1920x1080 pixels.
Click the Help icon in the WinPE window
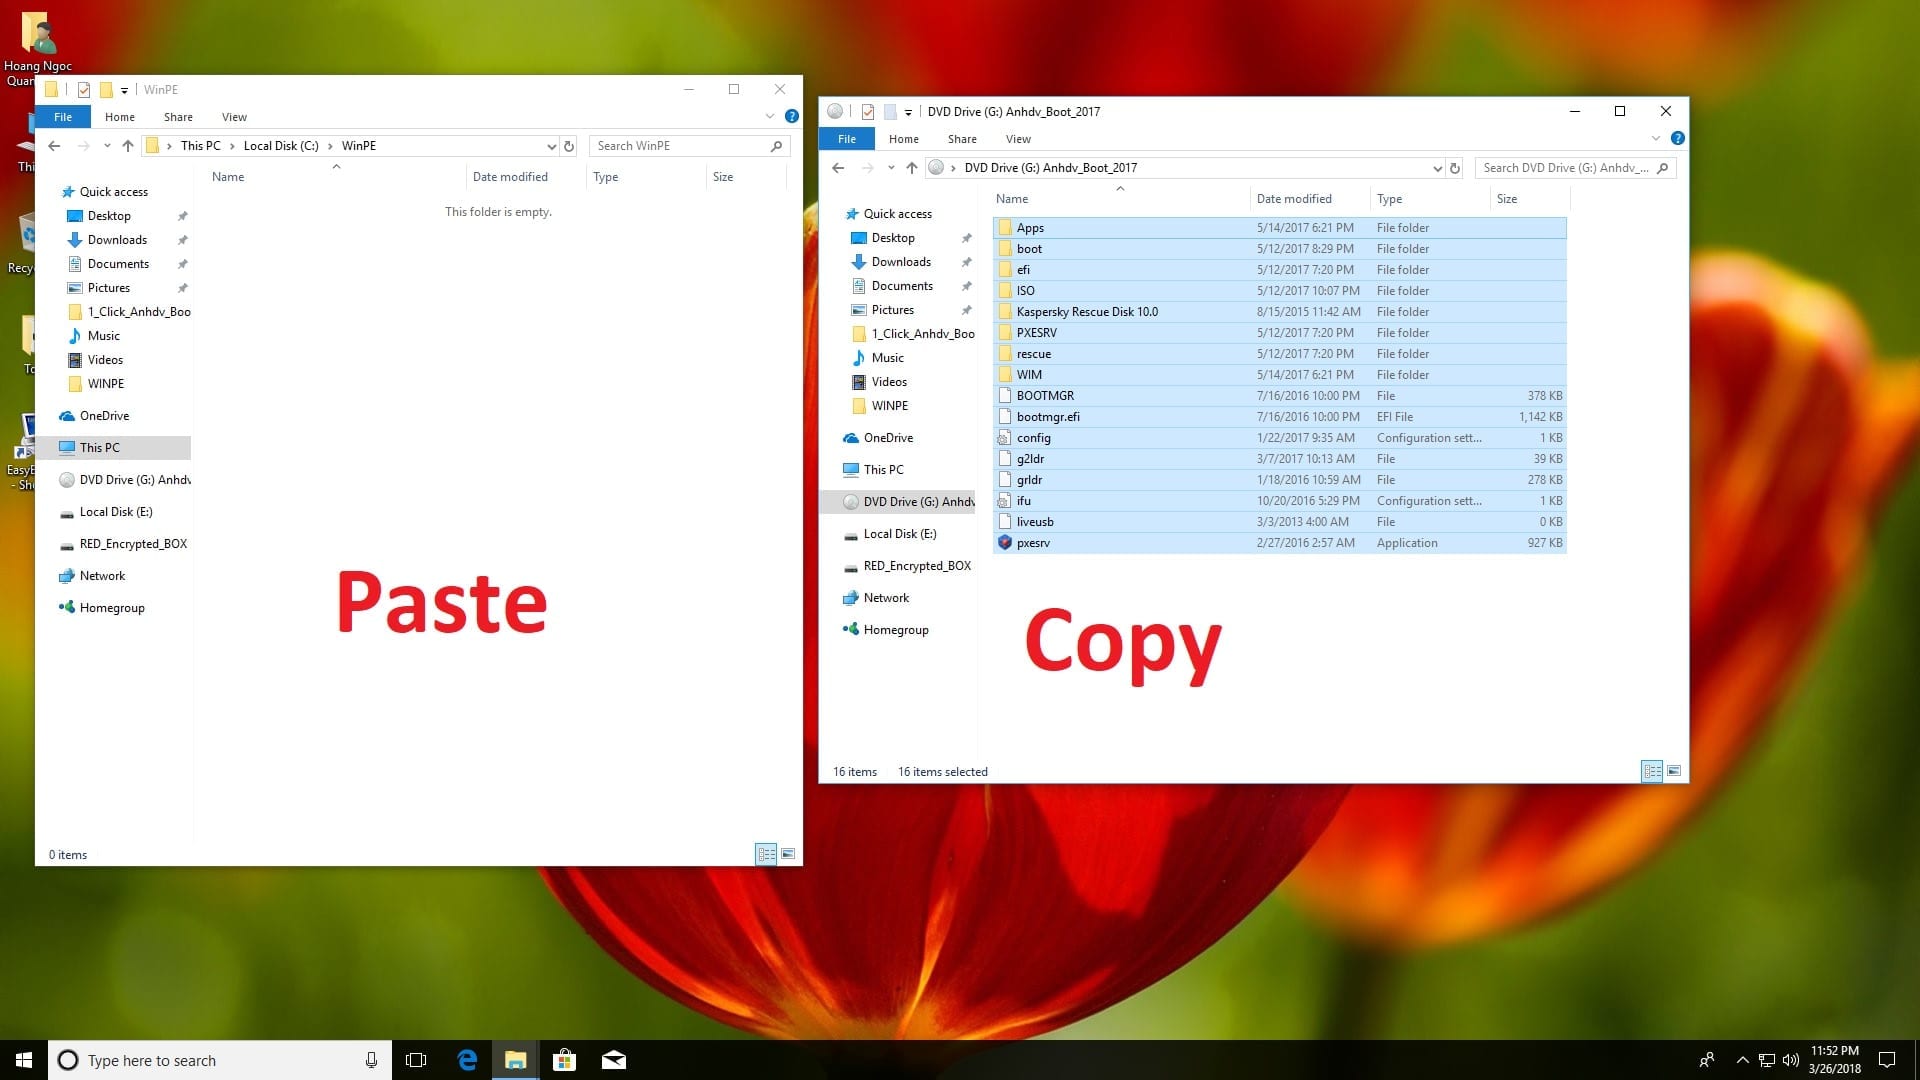pyautogui.click(x=791, y=116)
